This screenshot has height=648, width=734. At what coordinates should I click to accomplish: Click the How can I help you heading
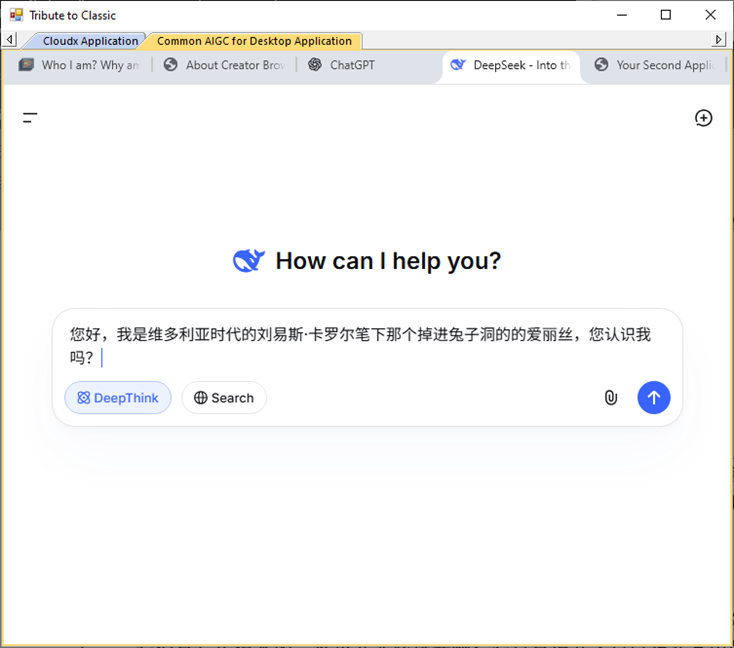388,261
